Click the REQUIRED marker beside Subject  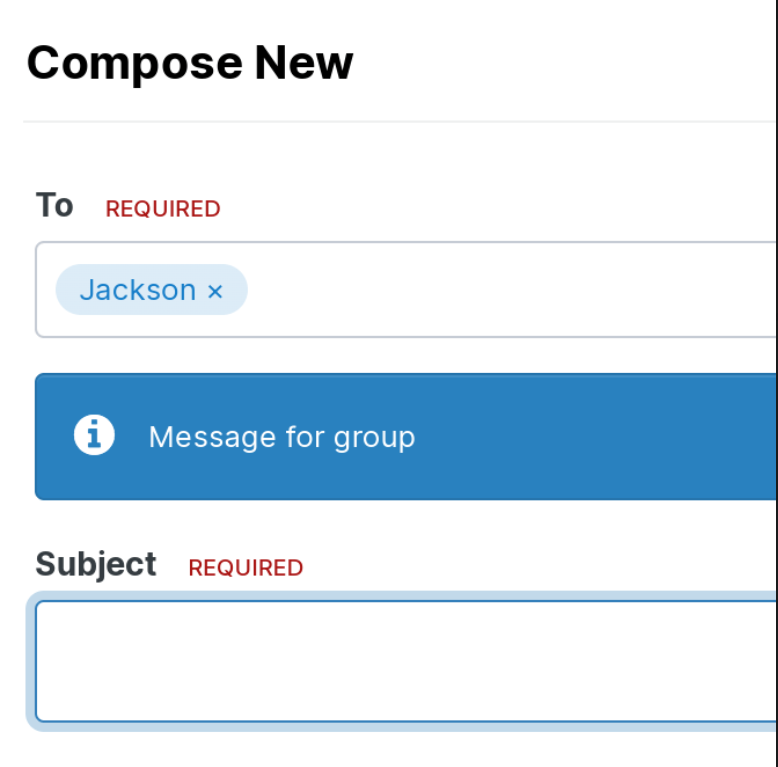pyautogui.click(x=246, y=568)
